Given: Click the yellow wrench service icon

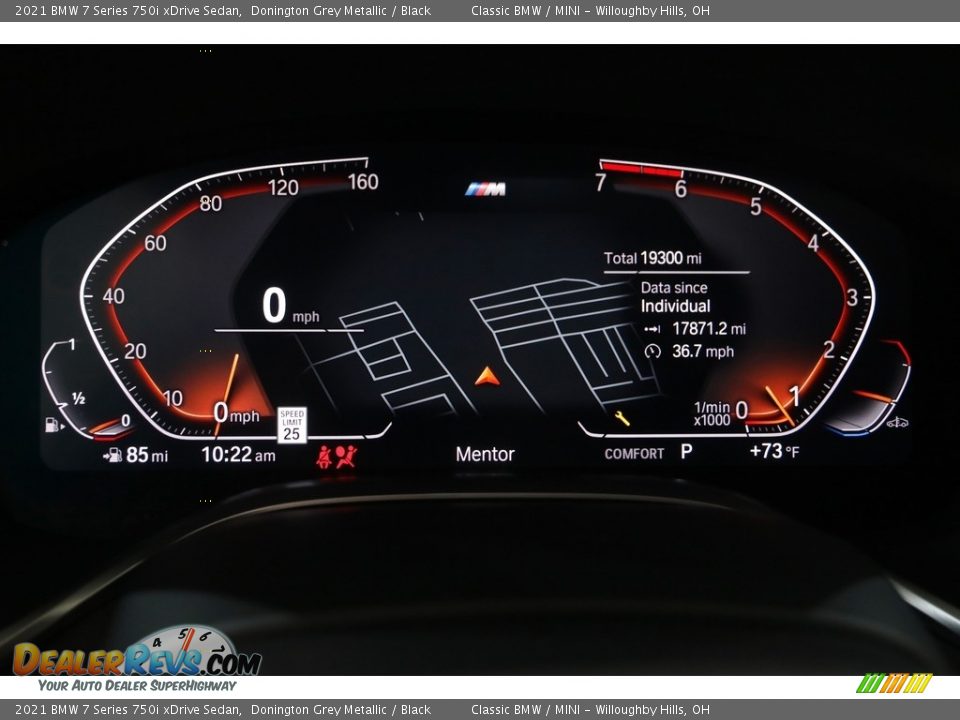Looking at the screenshot, I should pyautogui.click(x=622, y=418).
